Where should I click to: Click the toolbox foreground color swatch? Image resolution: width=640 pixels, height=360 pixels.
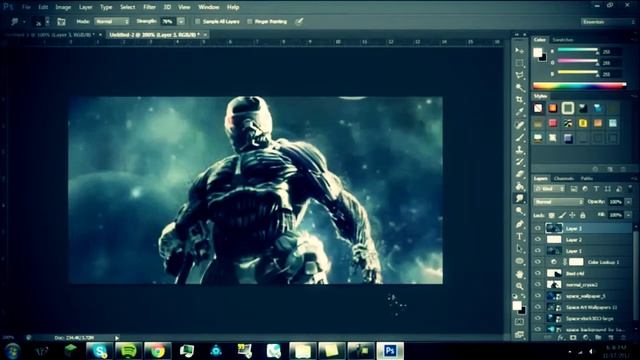517,306
